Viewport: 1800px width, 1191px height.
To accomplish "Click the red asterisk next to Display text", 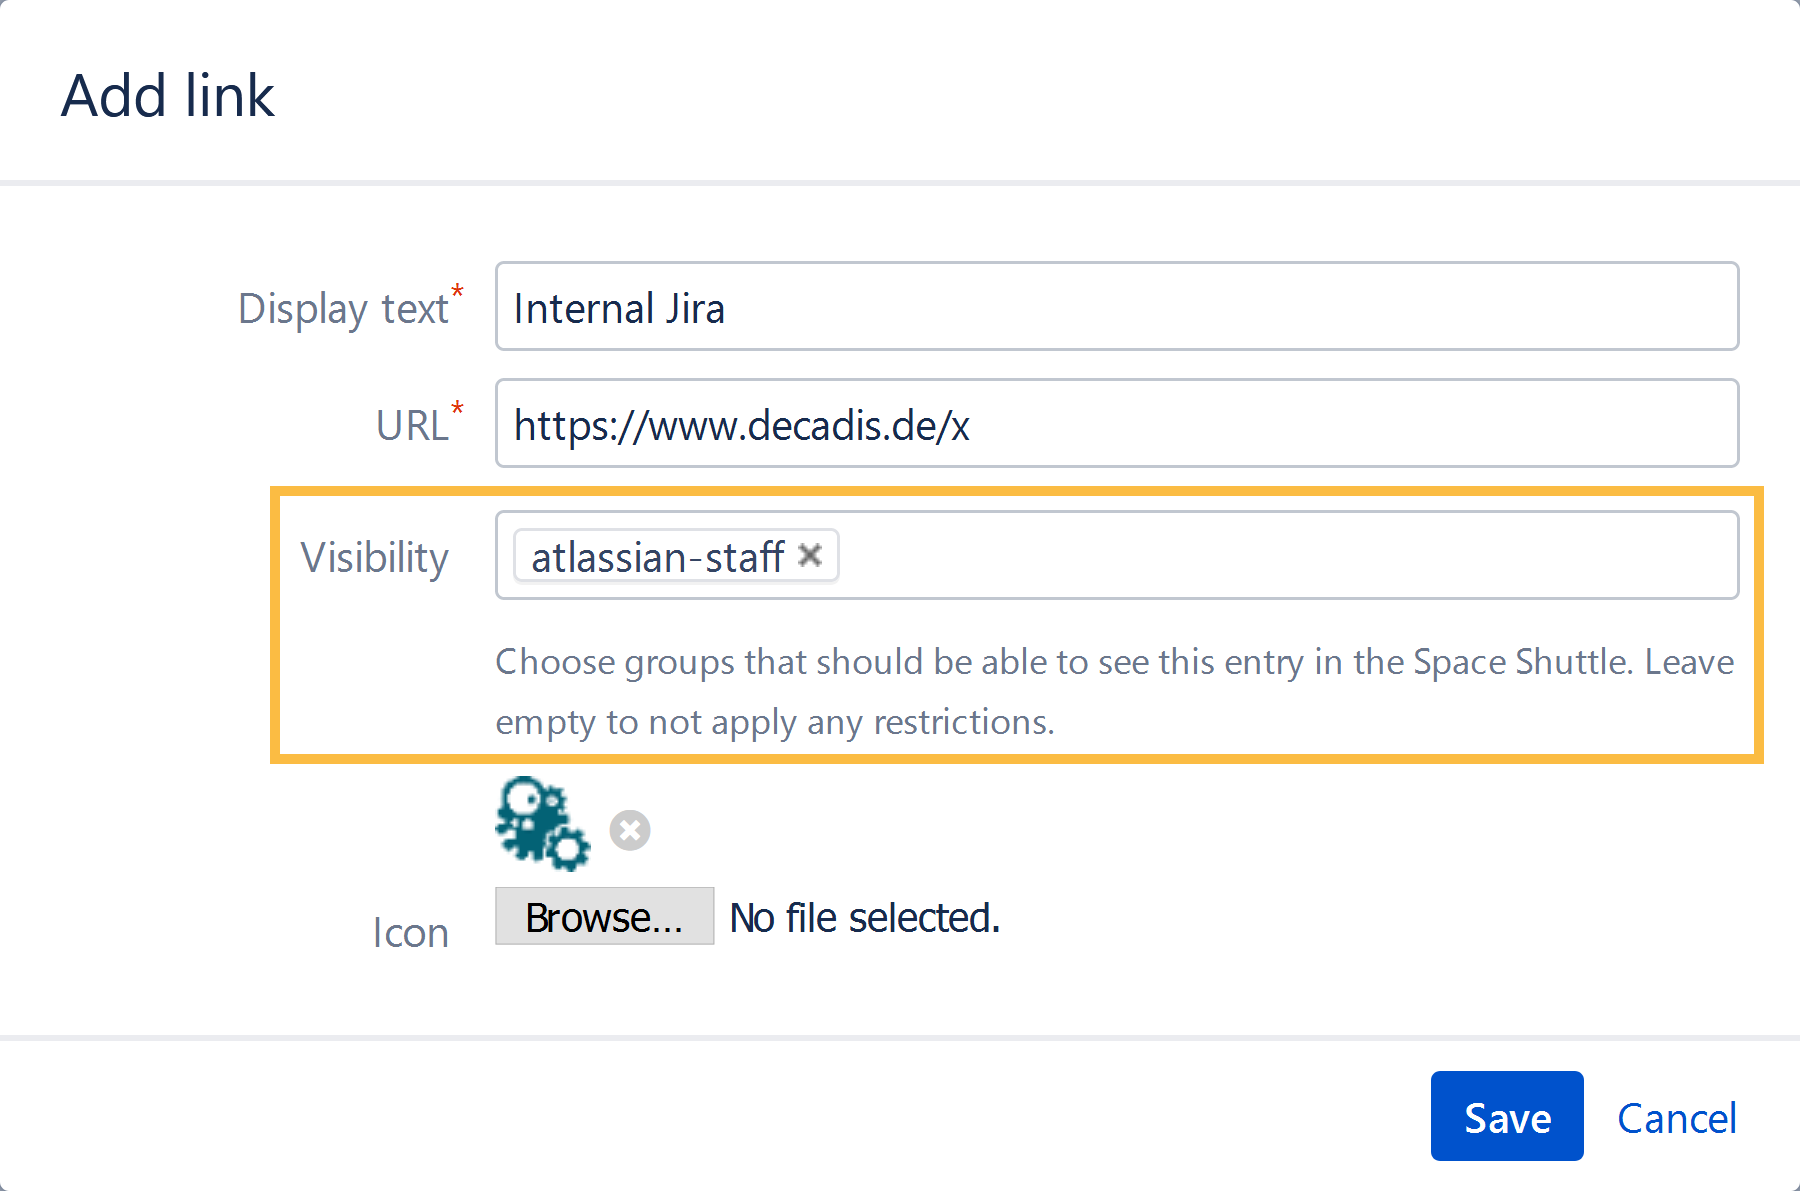I will tap(457, 291).
